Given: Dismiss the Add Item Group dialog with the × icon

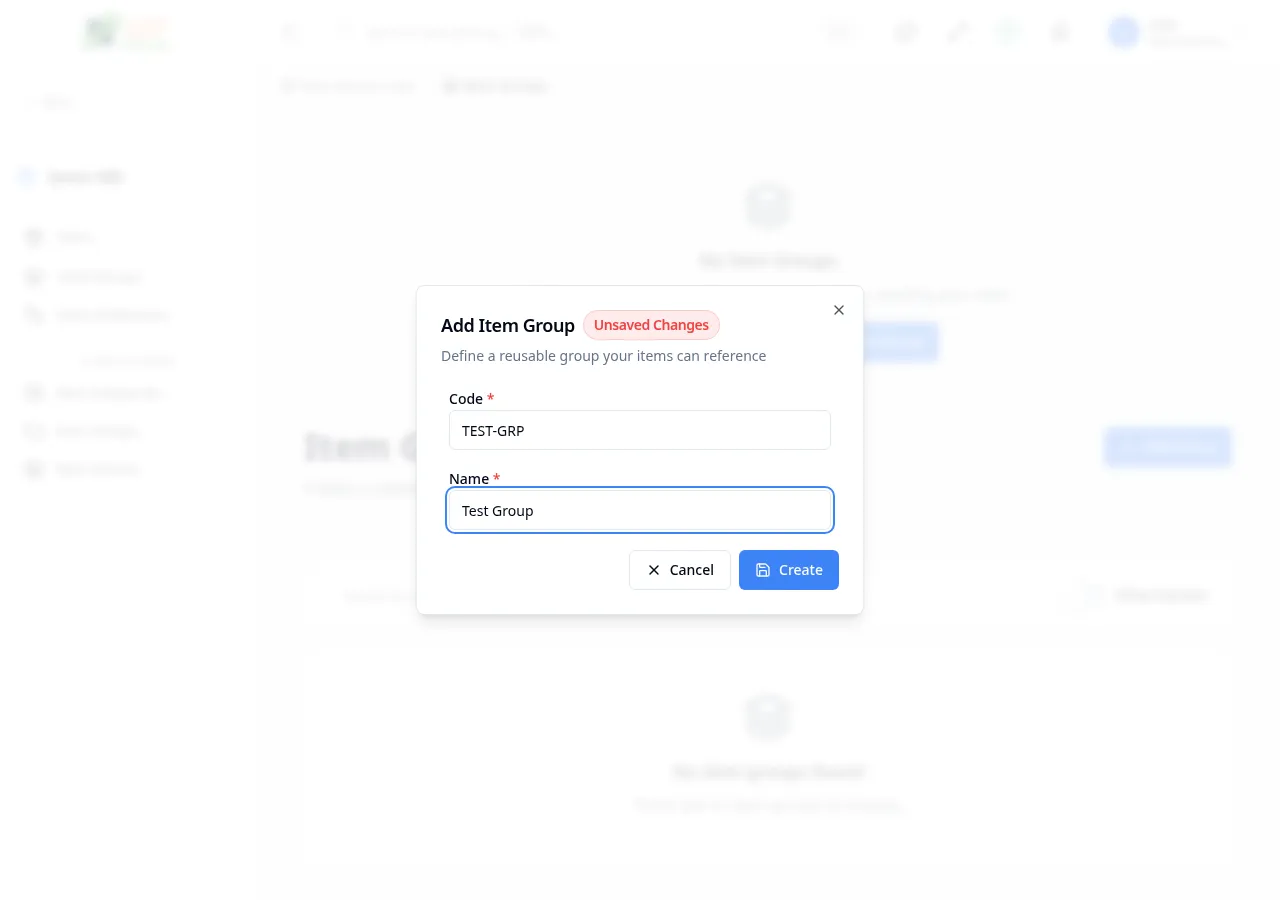Looking at the screenshot, I should [838, 310].
